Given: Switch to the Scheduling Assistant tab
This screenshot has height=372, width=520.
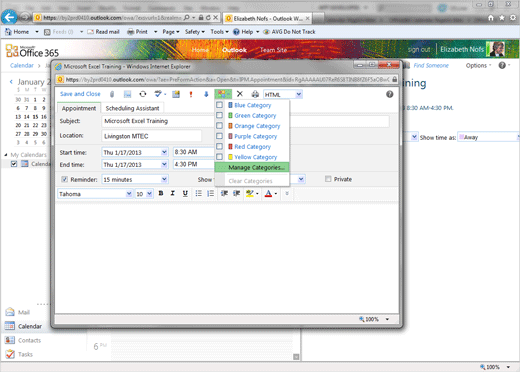Looking at the screenshot, I should point(132,108).
